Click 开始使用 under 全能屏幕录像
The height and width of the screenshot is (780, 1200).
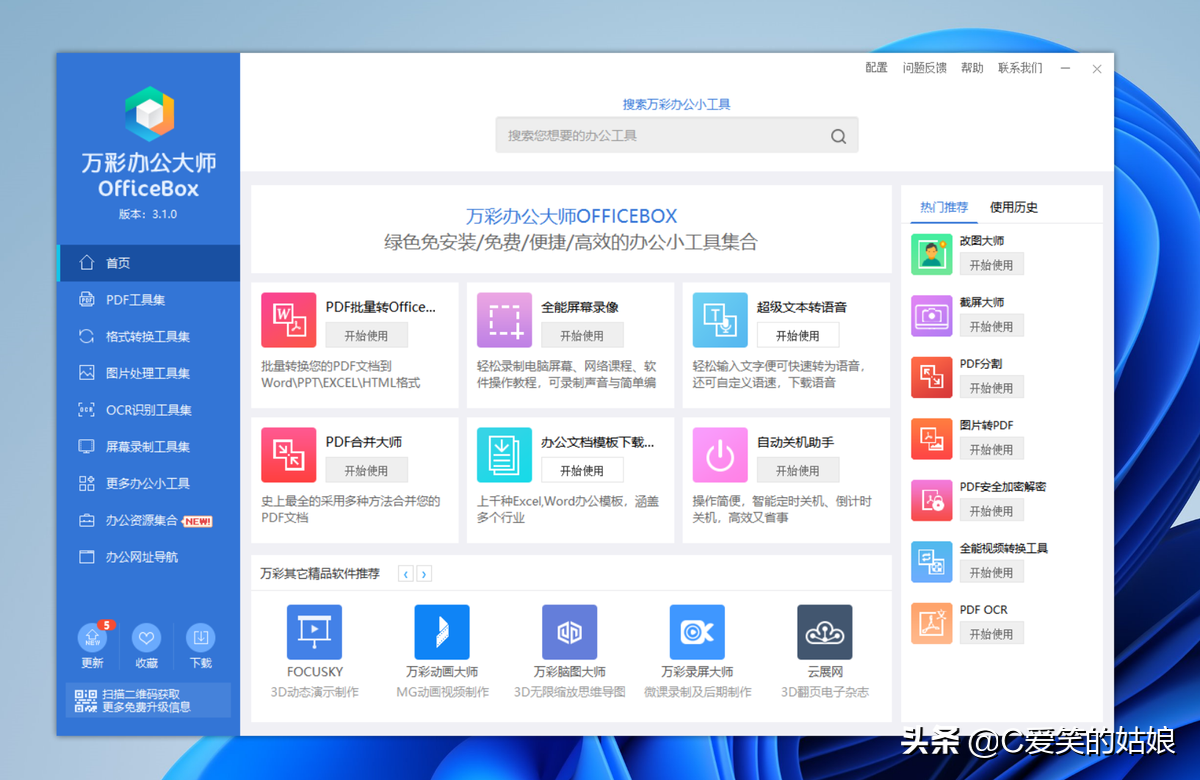[582, 335]
